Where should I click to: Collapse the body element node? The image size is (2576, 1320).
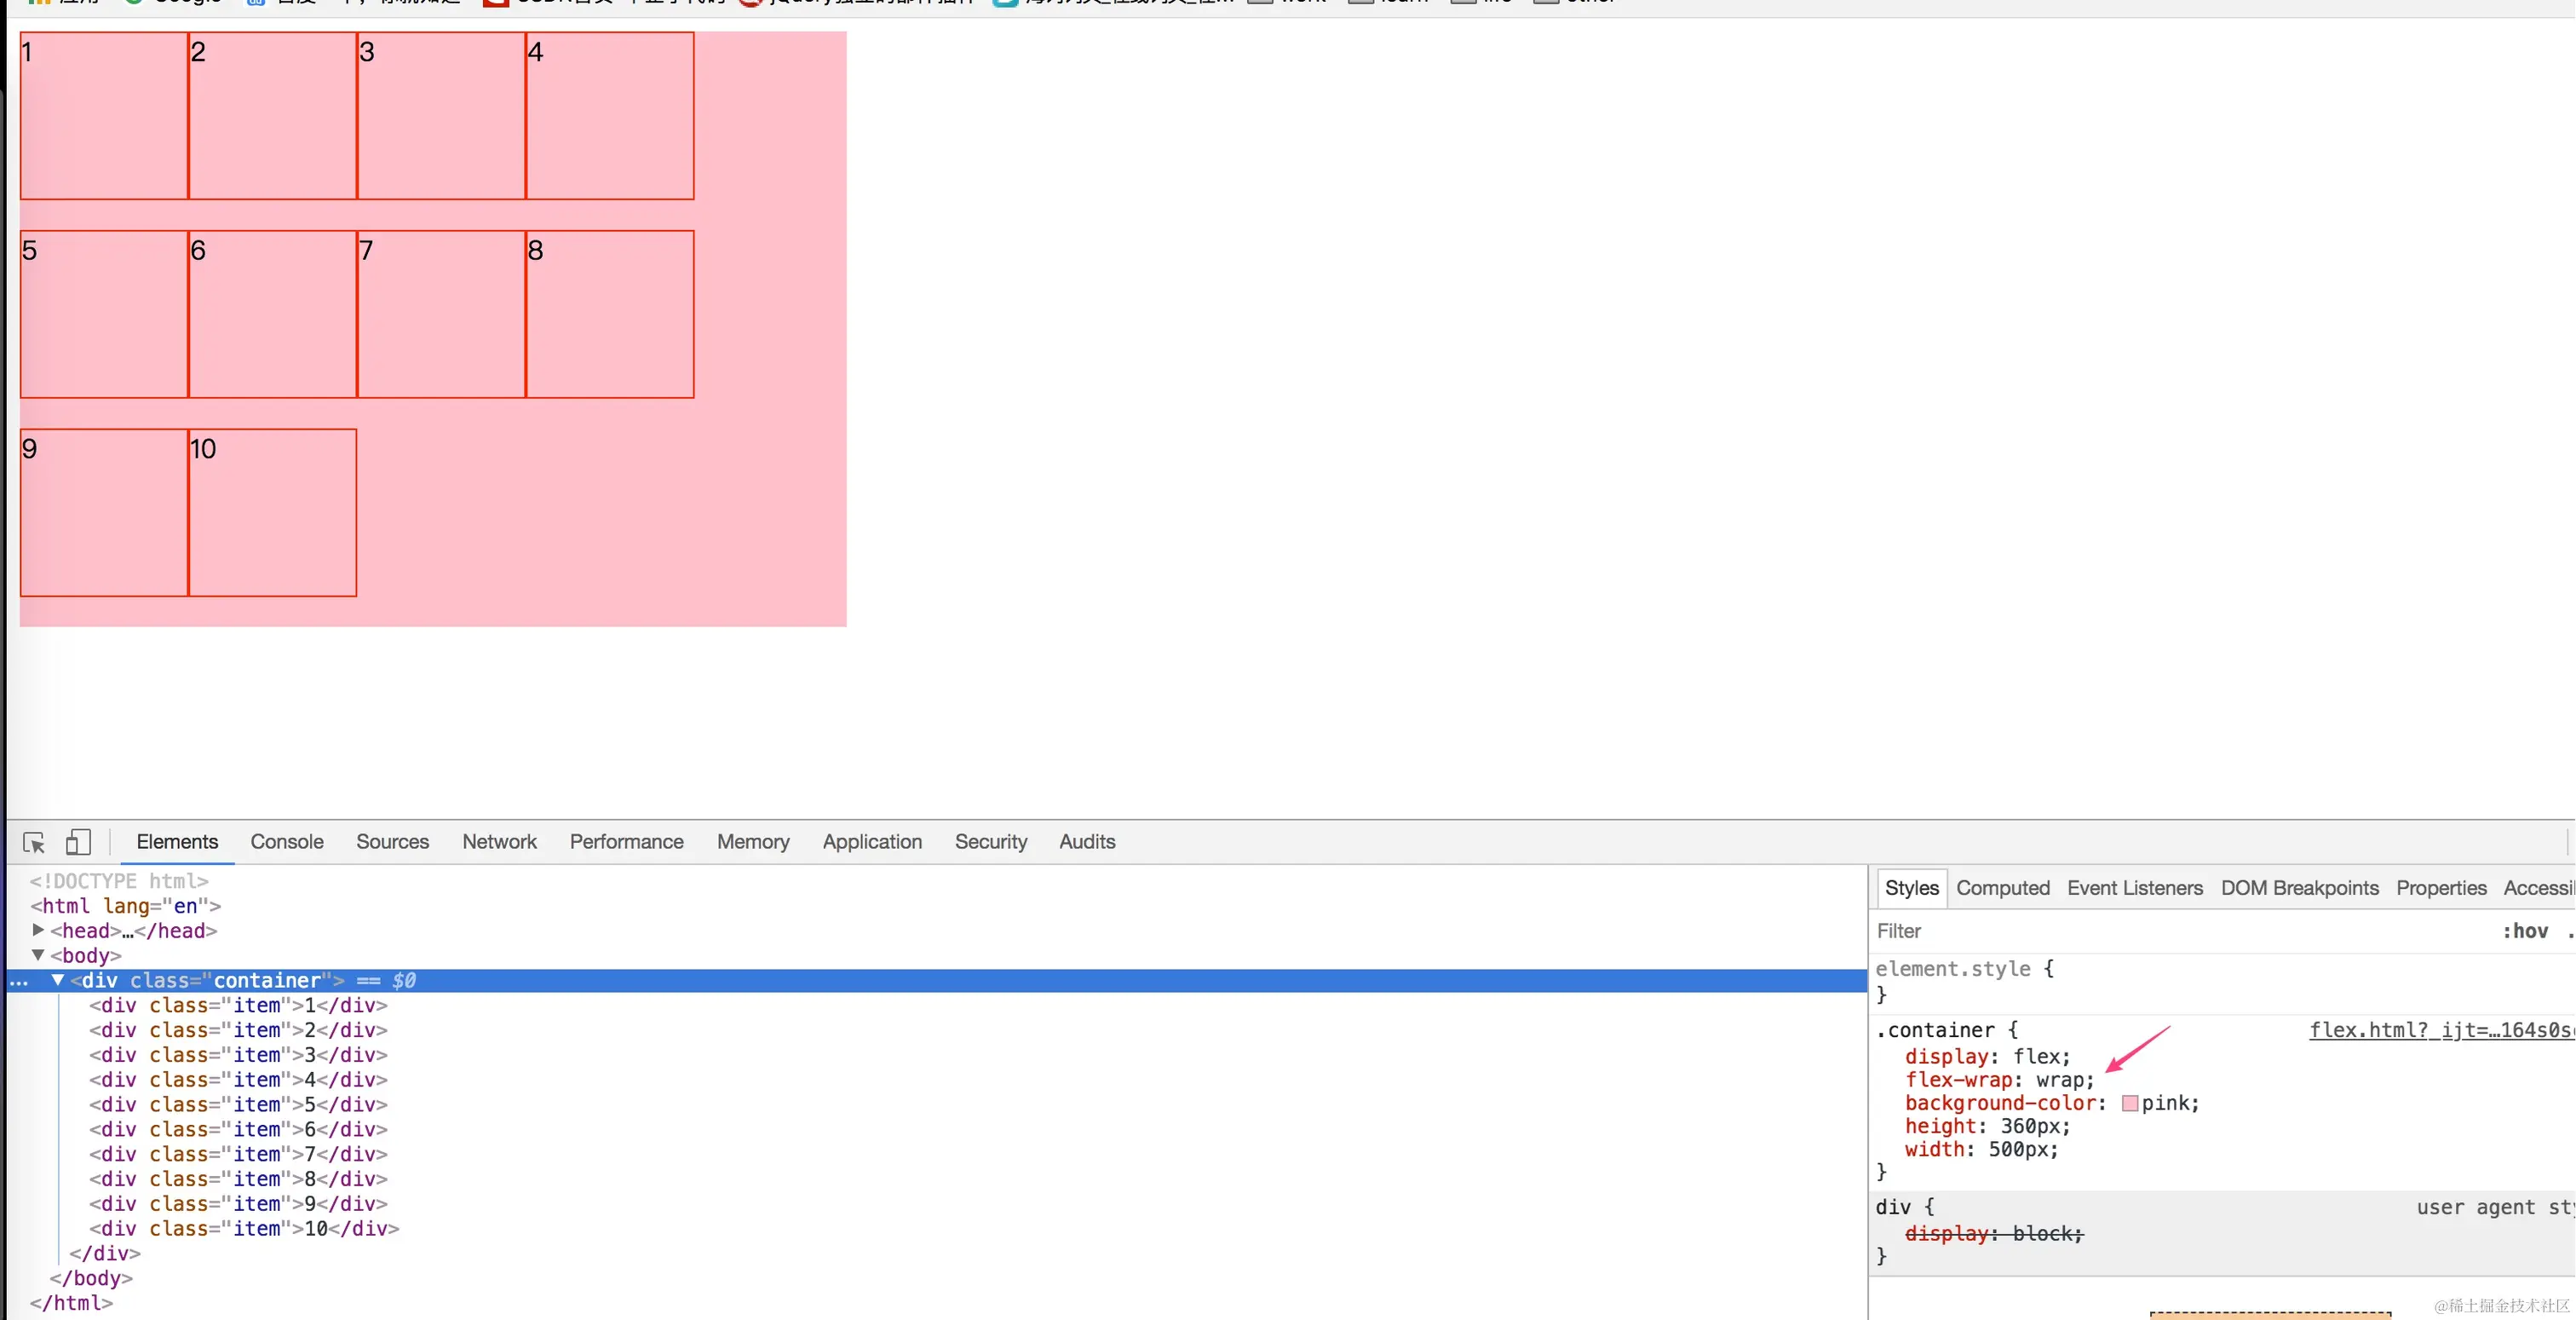(x=38, y=955)
